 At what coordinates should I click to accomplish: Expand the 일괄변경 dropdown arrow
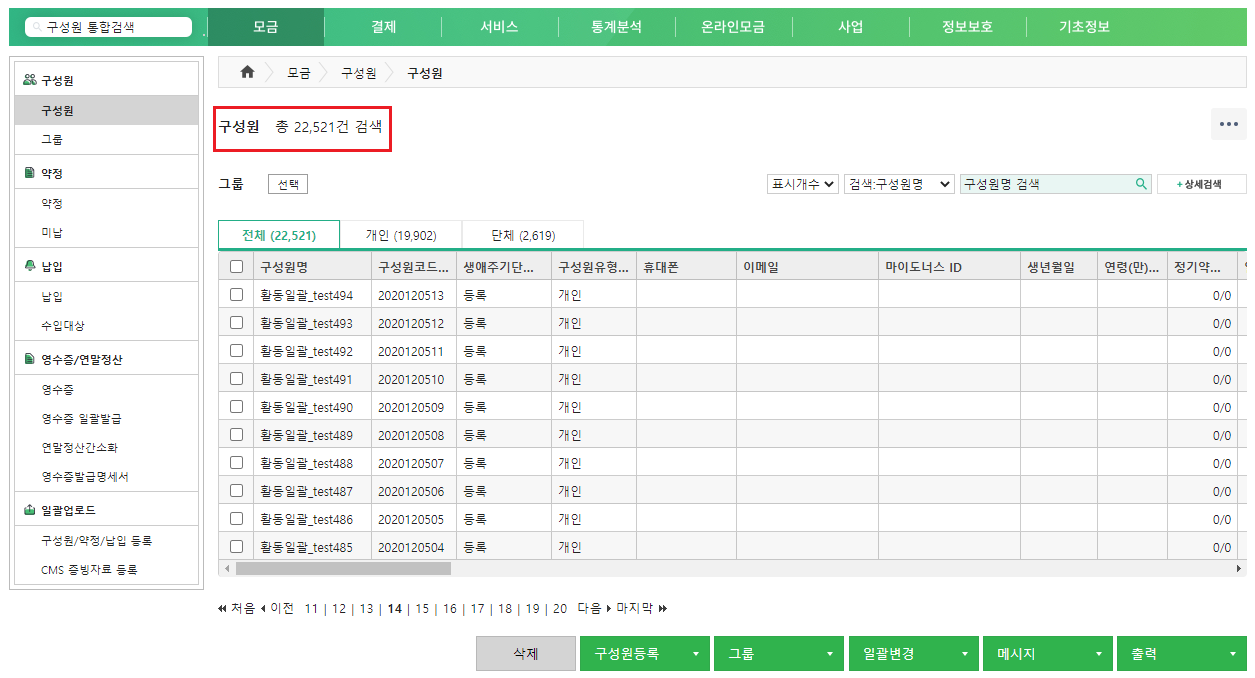964,654
